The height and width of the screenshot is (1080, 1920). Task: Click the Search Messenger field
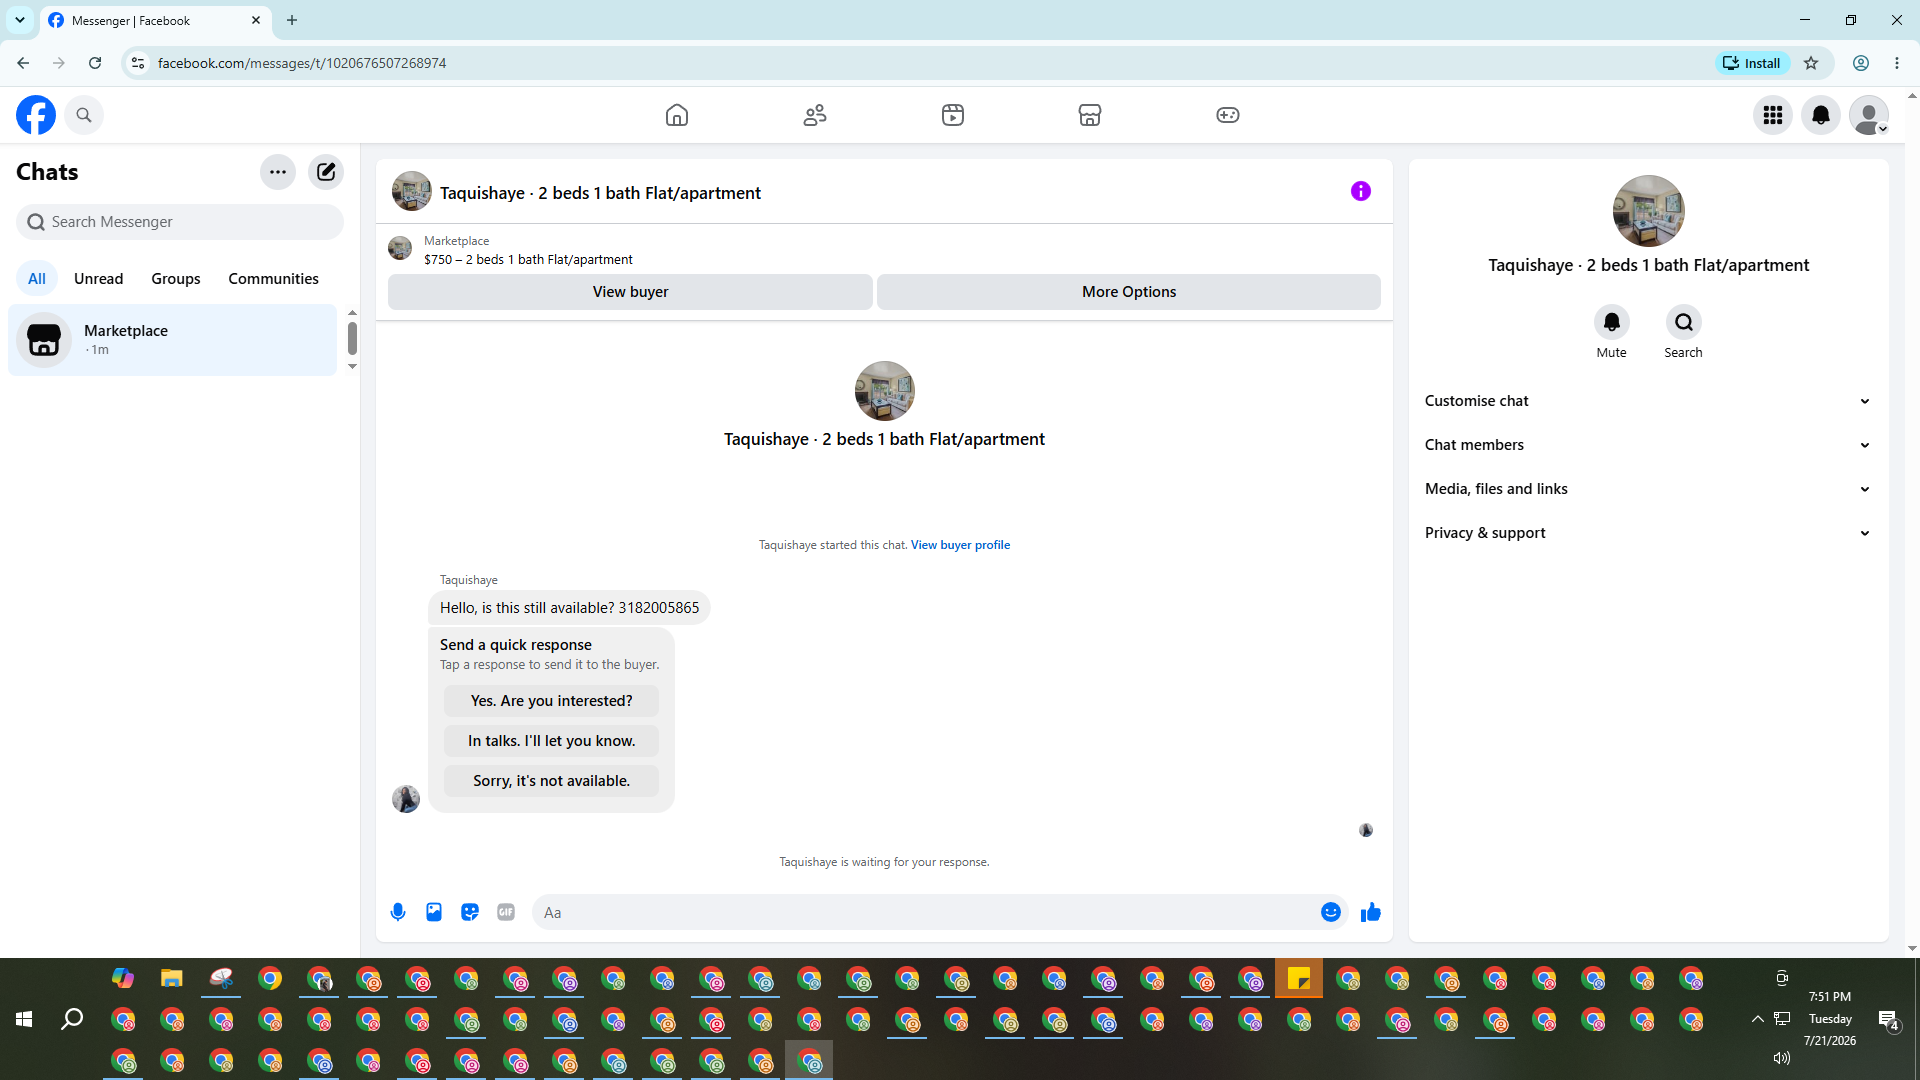pyautogui.click(x=180, y=222)
